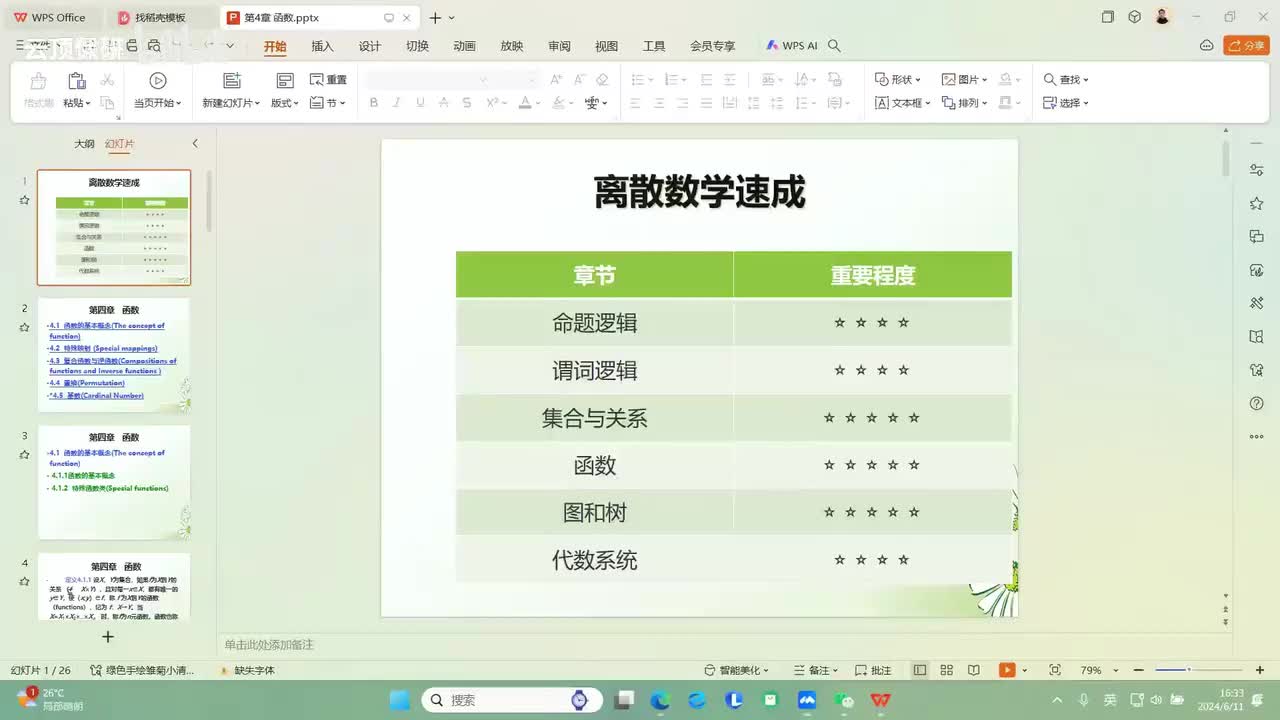Switch to the 找稻壳模板 window tab
This screenshot has height=720, width=1280.
pyautogui.click(x=160, y=18)
